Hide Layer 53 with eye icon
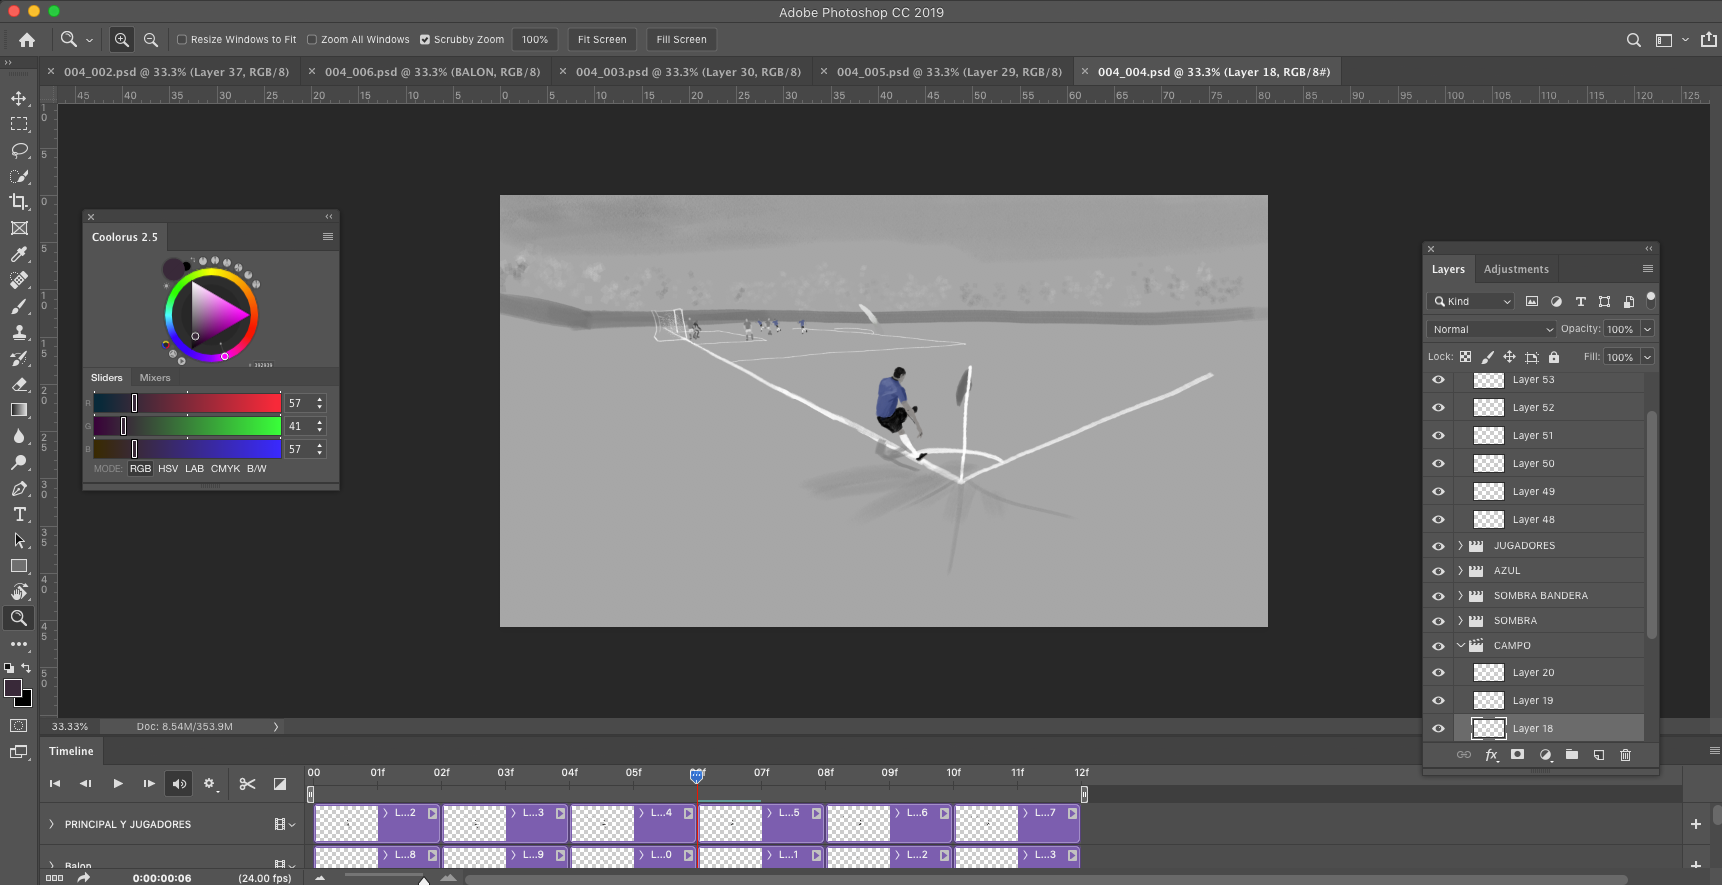 (1438, 380)
